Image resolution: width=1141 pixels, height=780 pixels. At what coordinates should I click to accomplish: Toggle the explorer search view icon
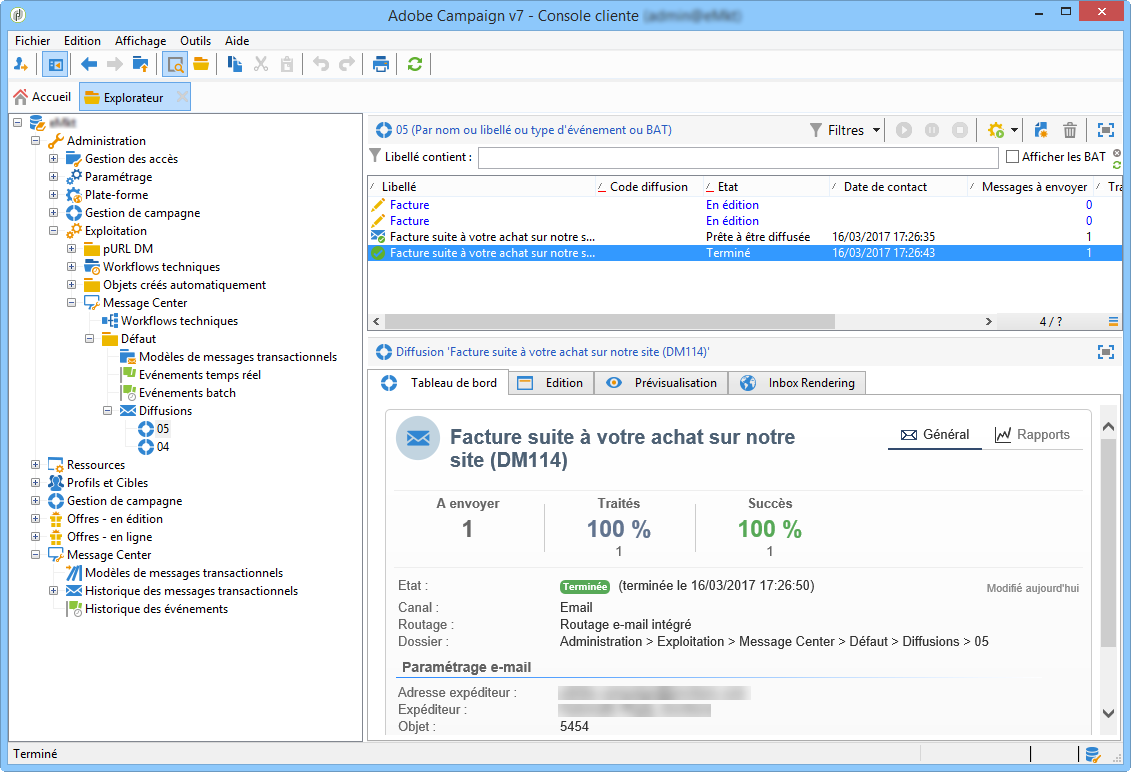pyautogui.click(x=175, y=65)
